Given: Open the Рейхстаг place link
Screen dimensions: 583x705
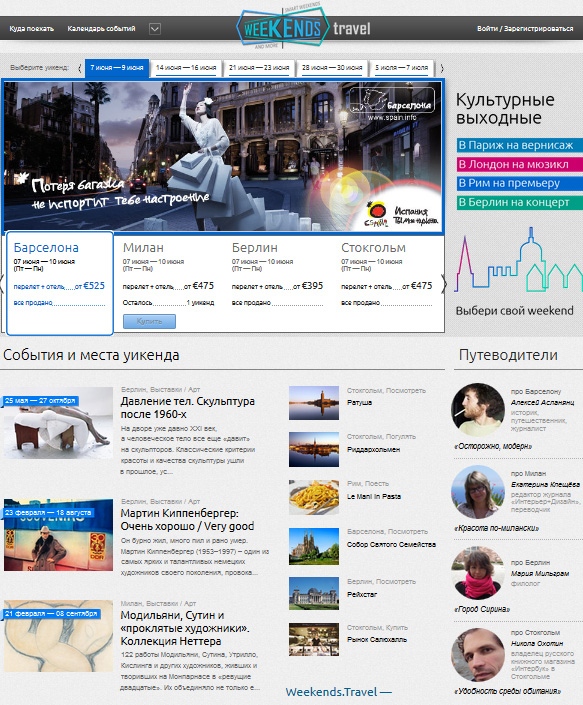Looking at the screenshot, I should point(362,594).
